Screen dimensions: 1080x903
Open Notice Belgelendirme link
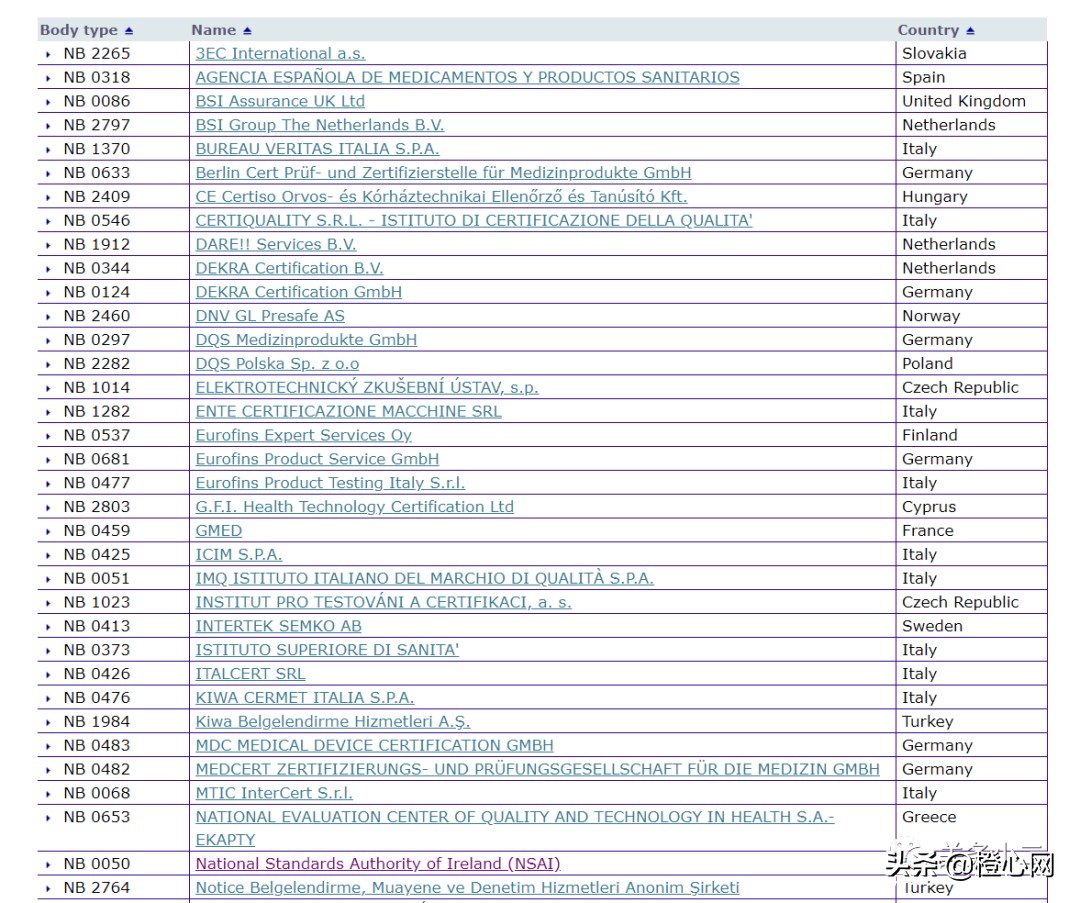tap(468, 889)
